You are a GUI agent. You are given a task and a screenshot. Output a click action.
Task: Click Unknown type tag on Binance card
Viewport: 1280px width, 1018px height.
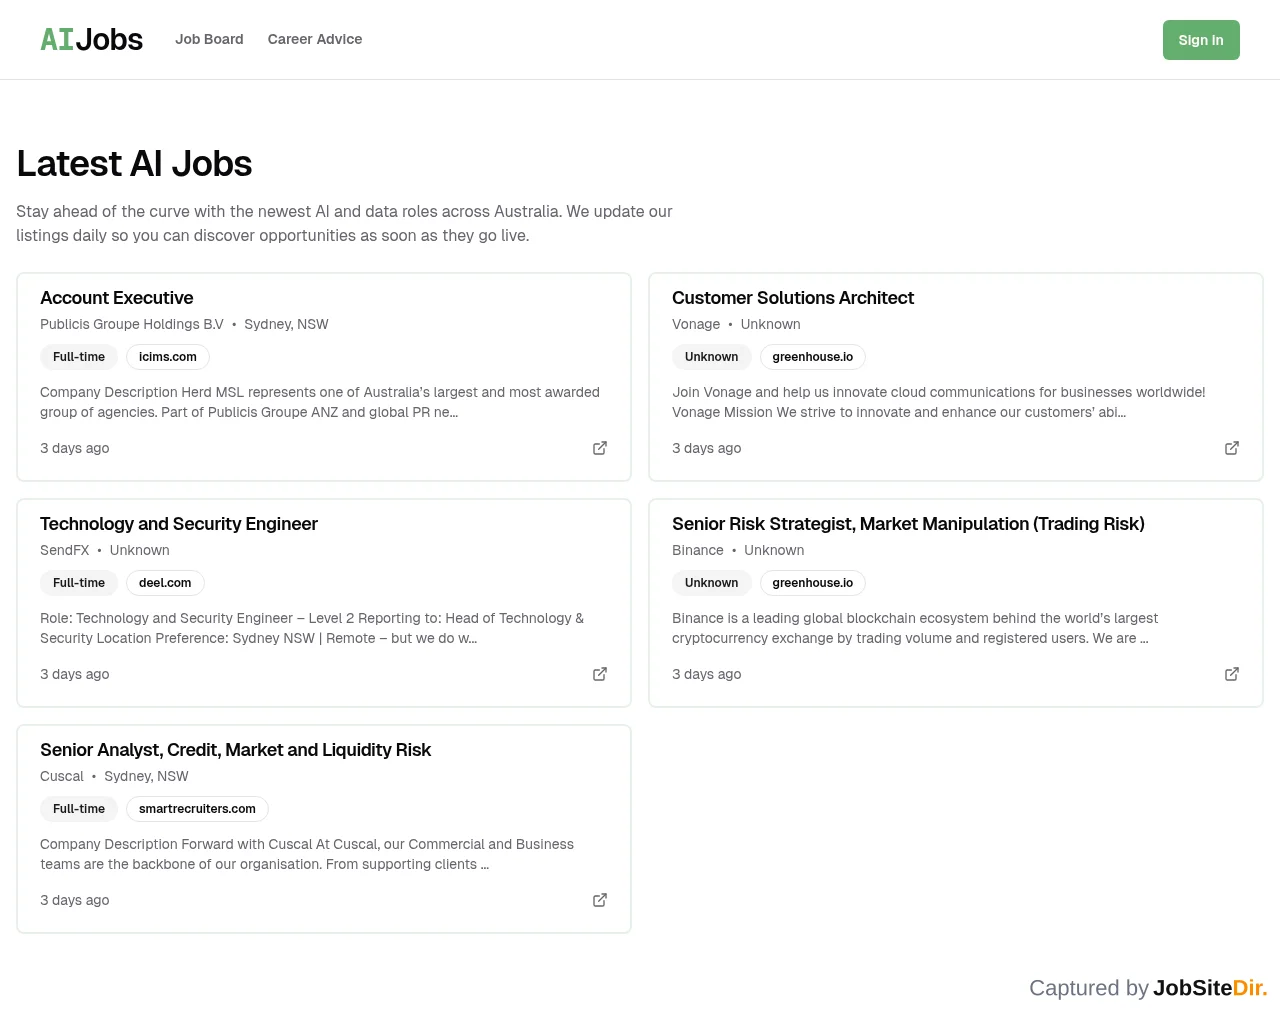(711, 583)
